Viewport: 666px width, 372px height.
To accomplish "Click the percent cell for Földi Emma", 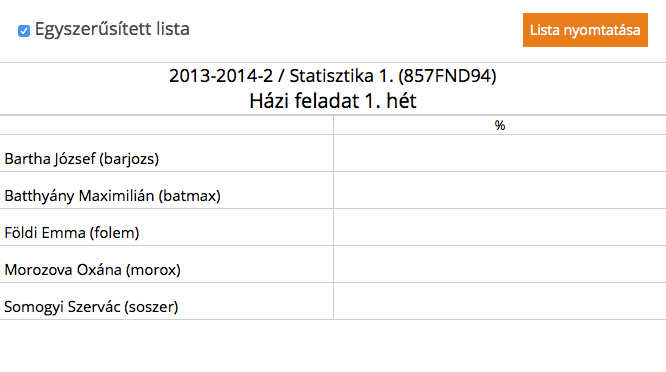I will pyautogui.click(x=500, y=227).
